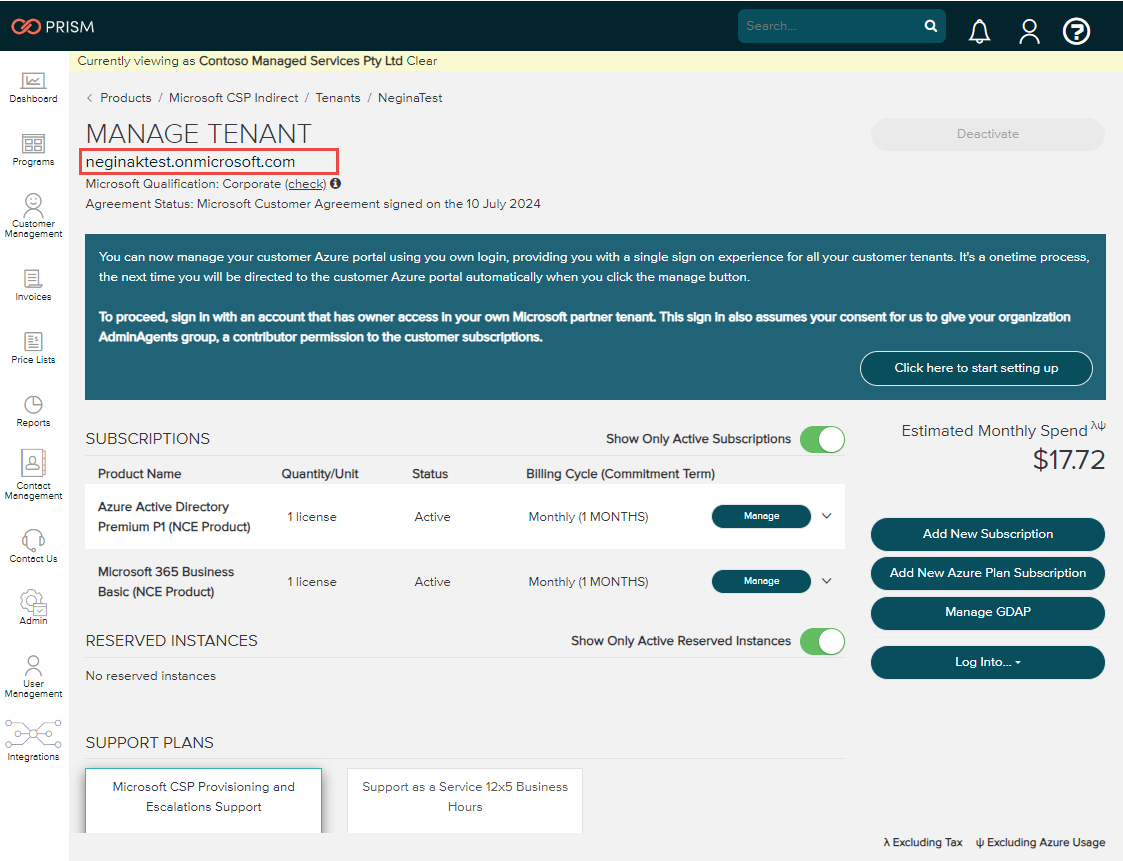Click the $17.72 estimated spend amount
Image resolution: width=1123 pixels, height=861 pixels.
1069,460
